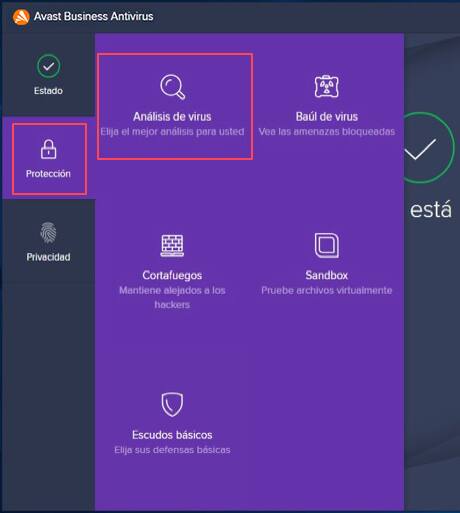Open the Privacidad fingerprint icon
Viewport: 460px width, 513px height.
point(49,232)
